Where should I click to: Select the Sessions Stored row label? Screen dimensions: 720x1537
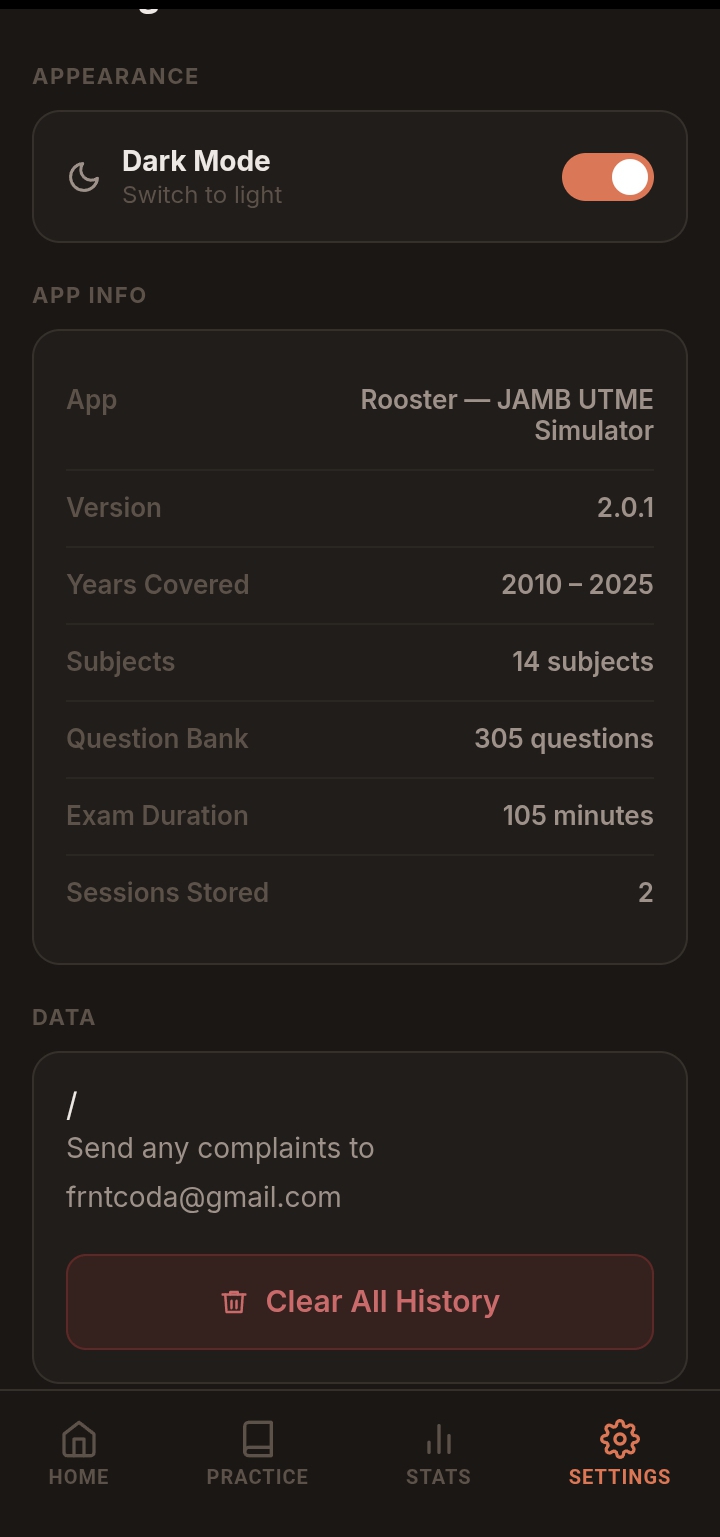(167, 893)
